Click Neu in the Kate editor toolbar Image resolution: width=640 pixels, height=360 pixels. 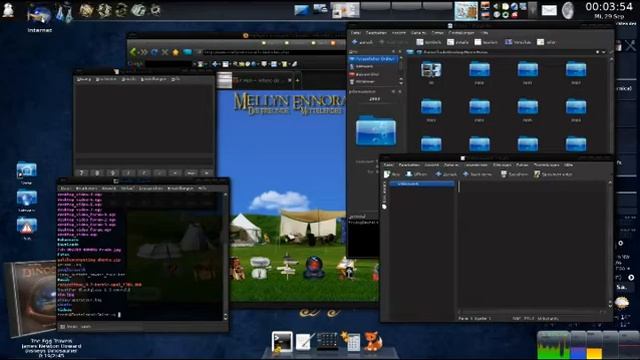point(392,174)
